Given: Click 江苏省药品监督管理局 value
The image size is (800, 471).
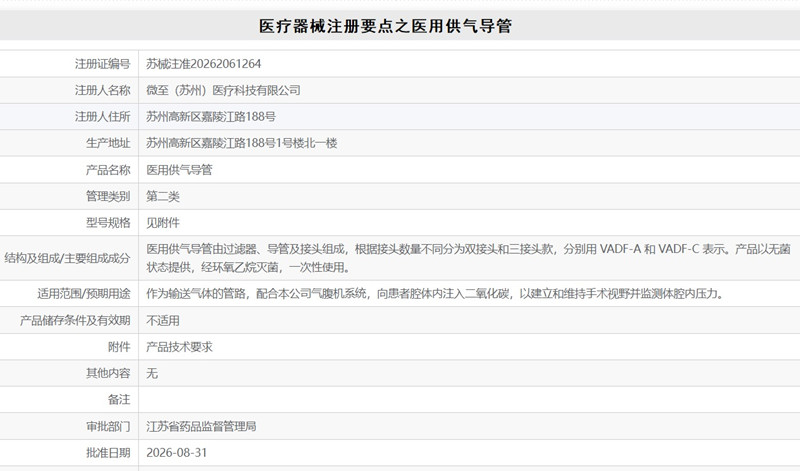Looking at the screenshot, I should [x=201, y=426].
